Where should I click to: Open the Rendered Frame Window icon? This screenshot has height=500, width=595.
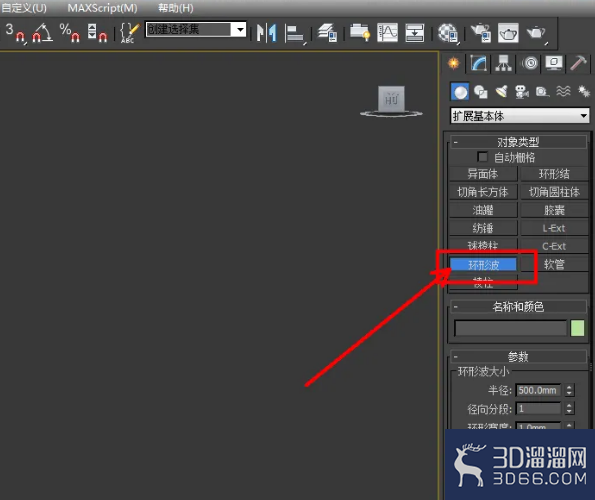(508, 33)
